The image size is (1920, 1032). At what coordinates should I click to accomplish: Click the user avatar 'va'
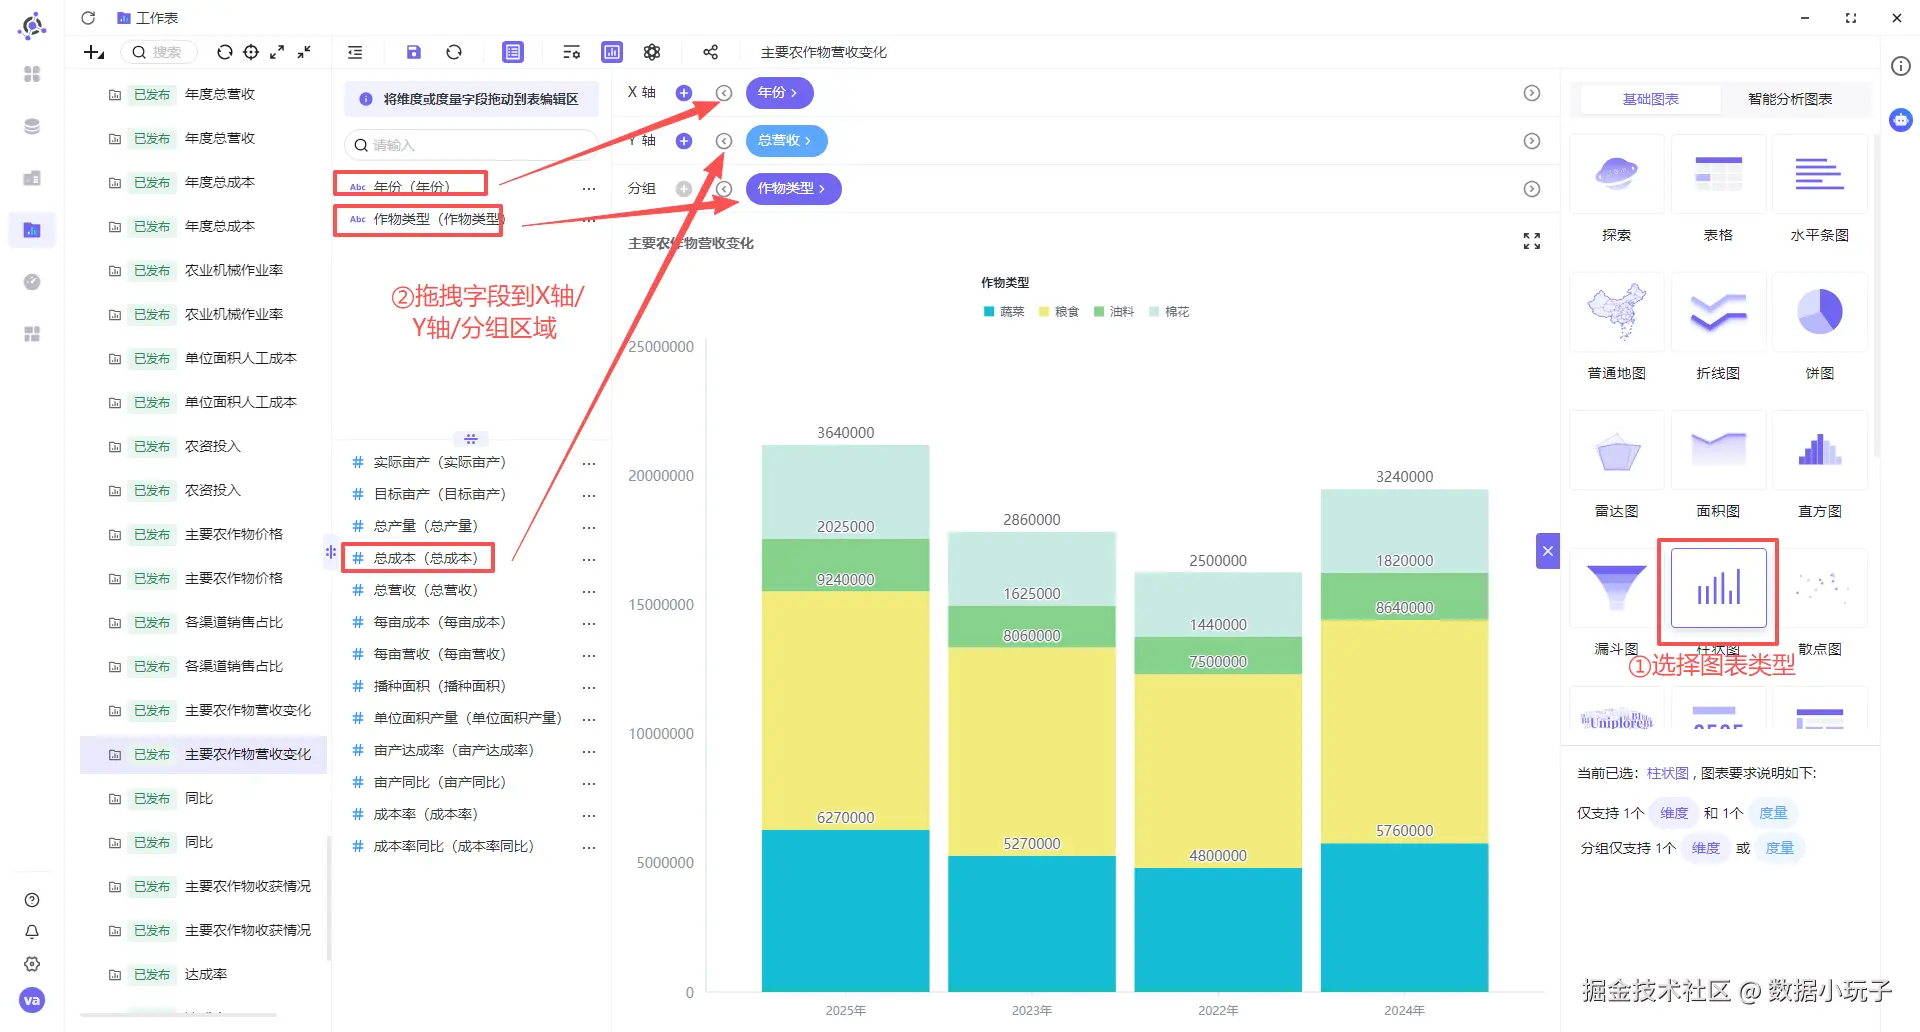coord(32,1000)
